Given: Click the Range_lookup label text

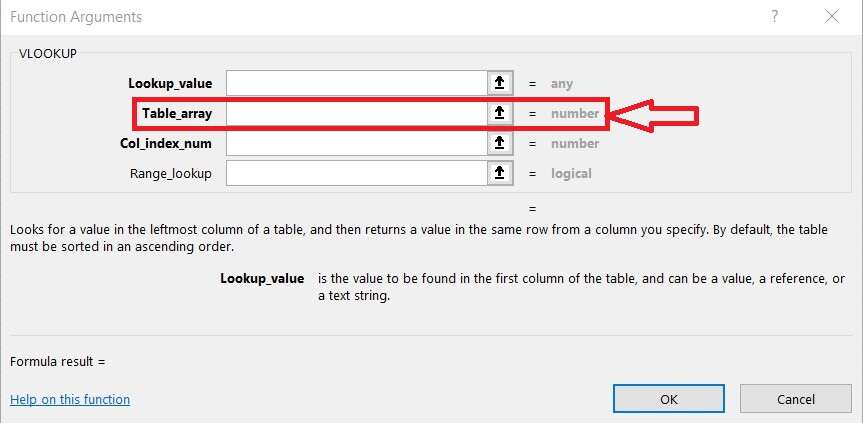Looking at the screenshot, I should tap(171, 173).
